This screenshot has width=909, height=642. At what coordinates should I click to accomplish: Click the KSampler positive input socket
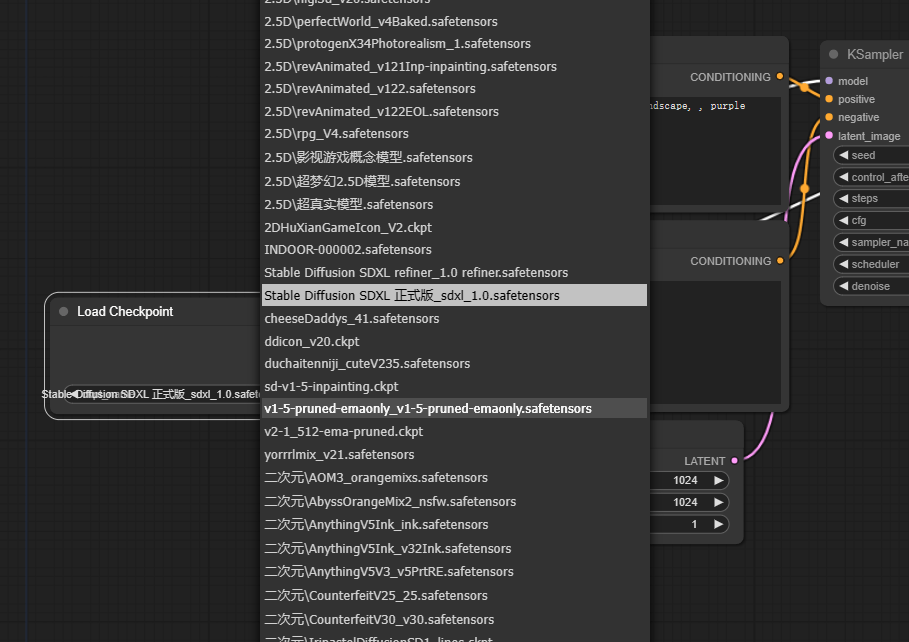(x=829, y=99)
